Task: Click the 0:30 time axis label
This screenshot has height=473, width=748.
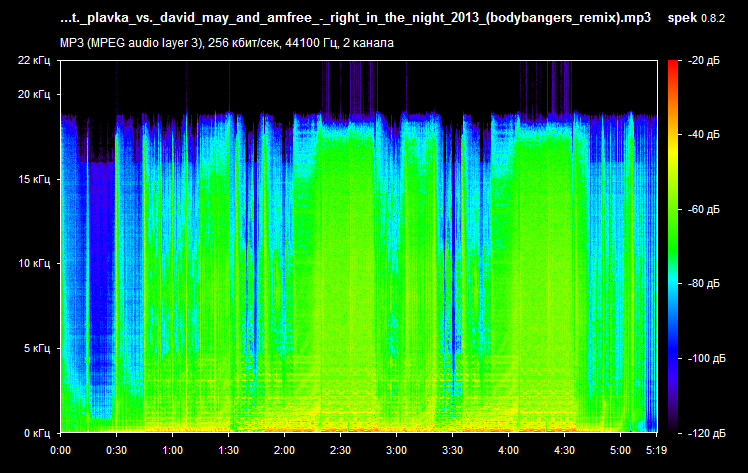Action: click(x=116, y=450)
